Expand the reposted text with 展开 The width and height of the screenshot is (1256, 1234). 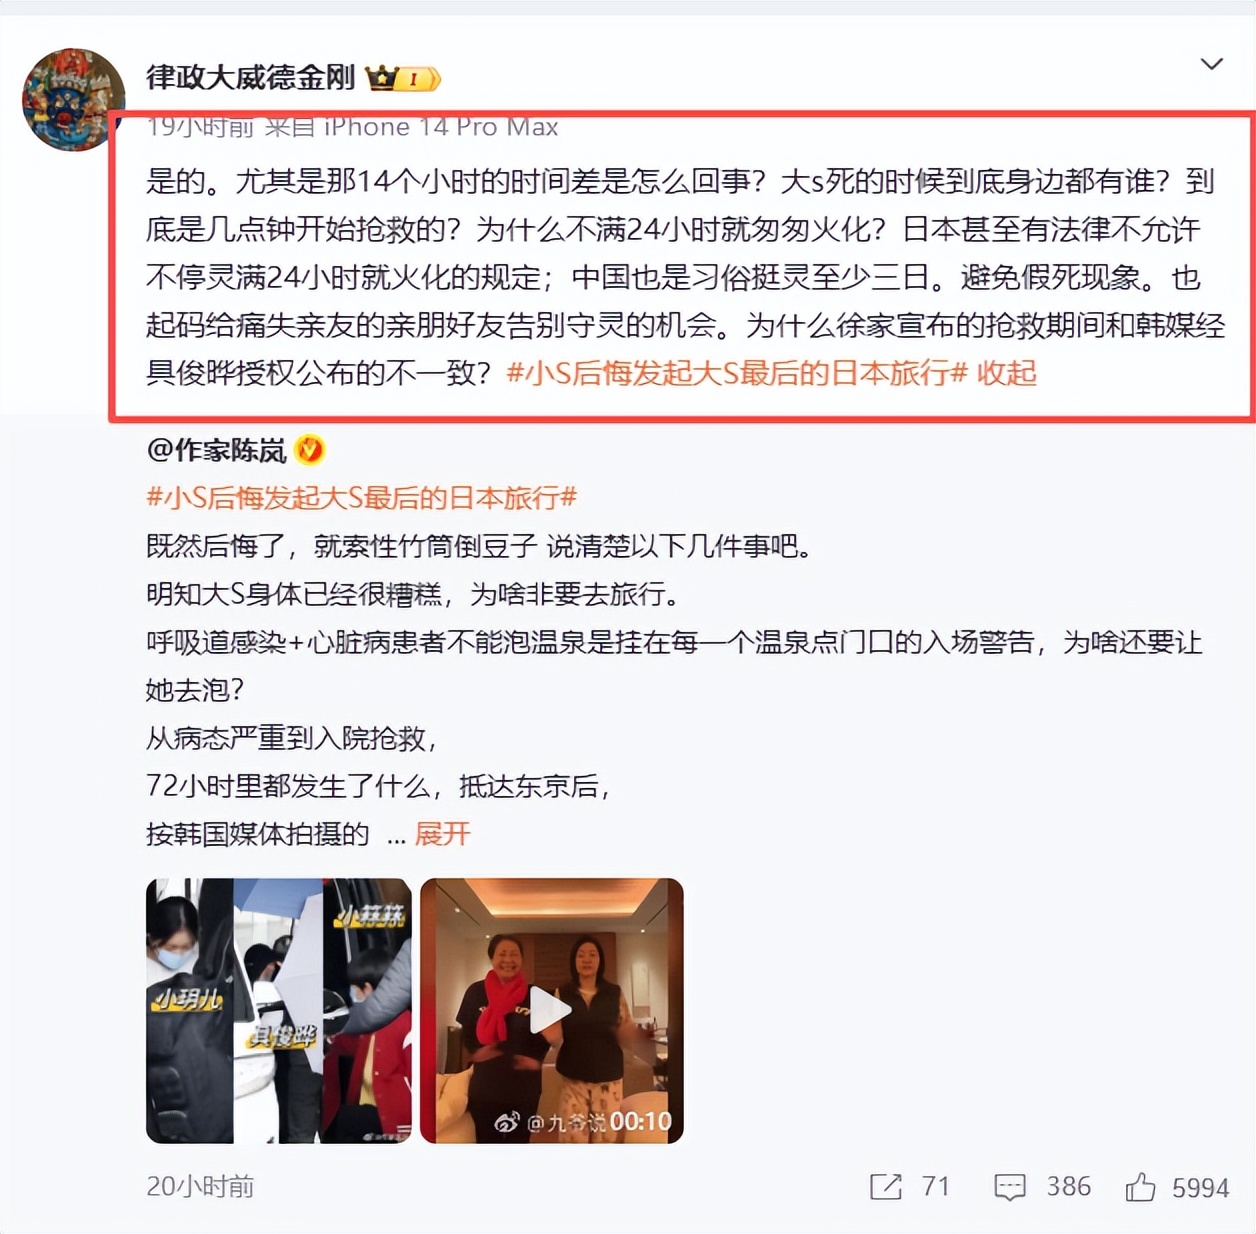tap(442, 834)
